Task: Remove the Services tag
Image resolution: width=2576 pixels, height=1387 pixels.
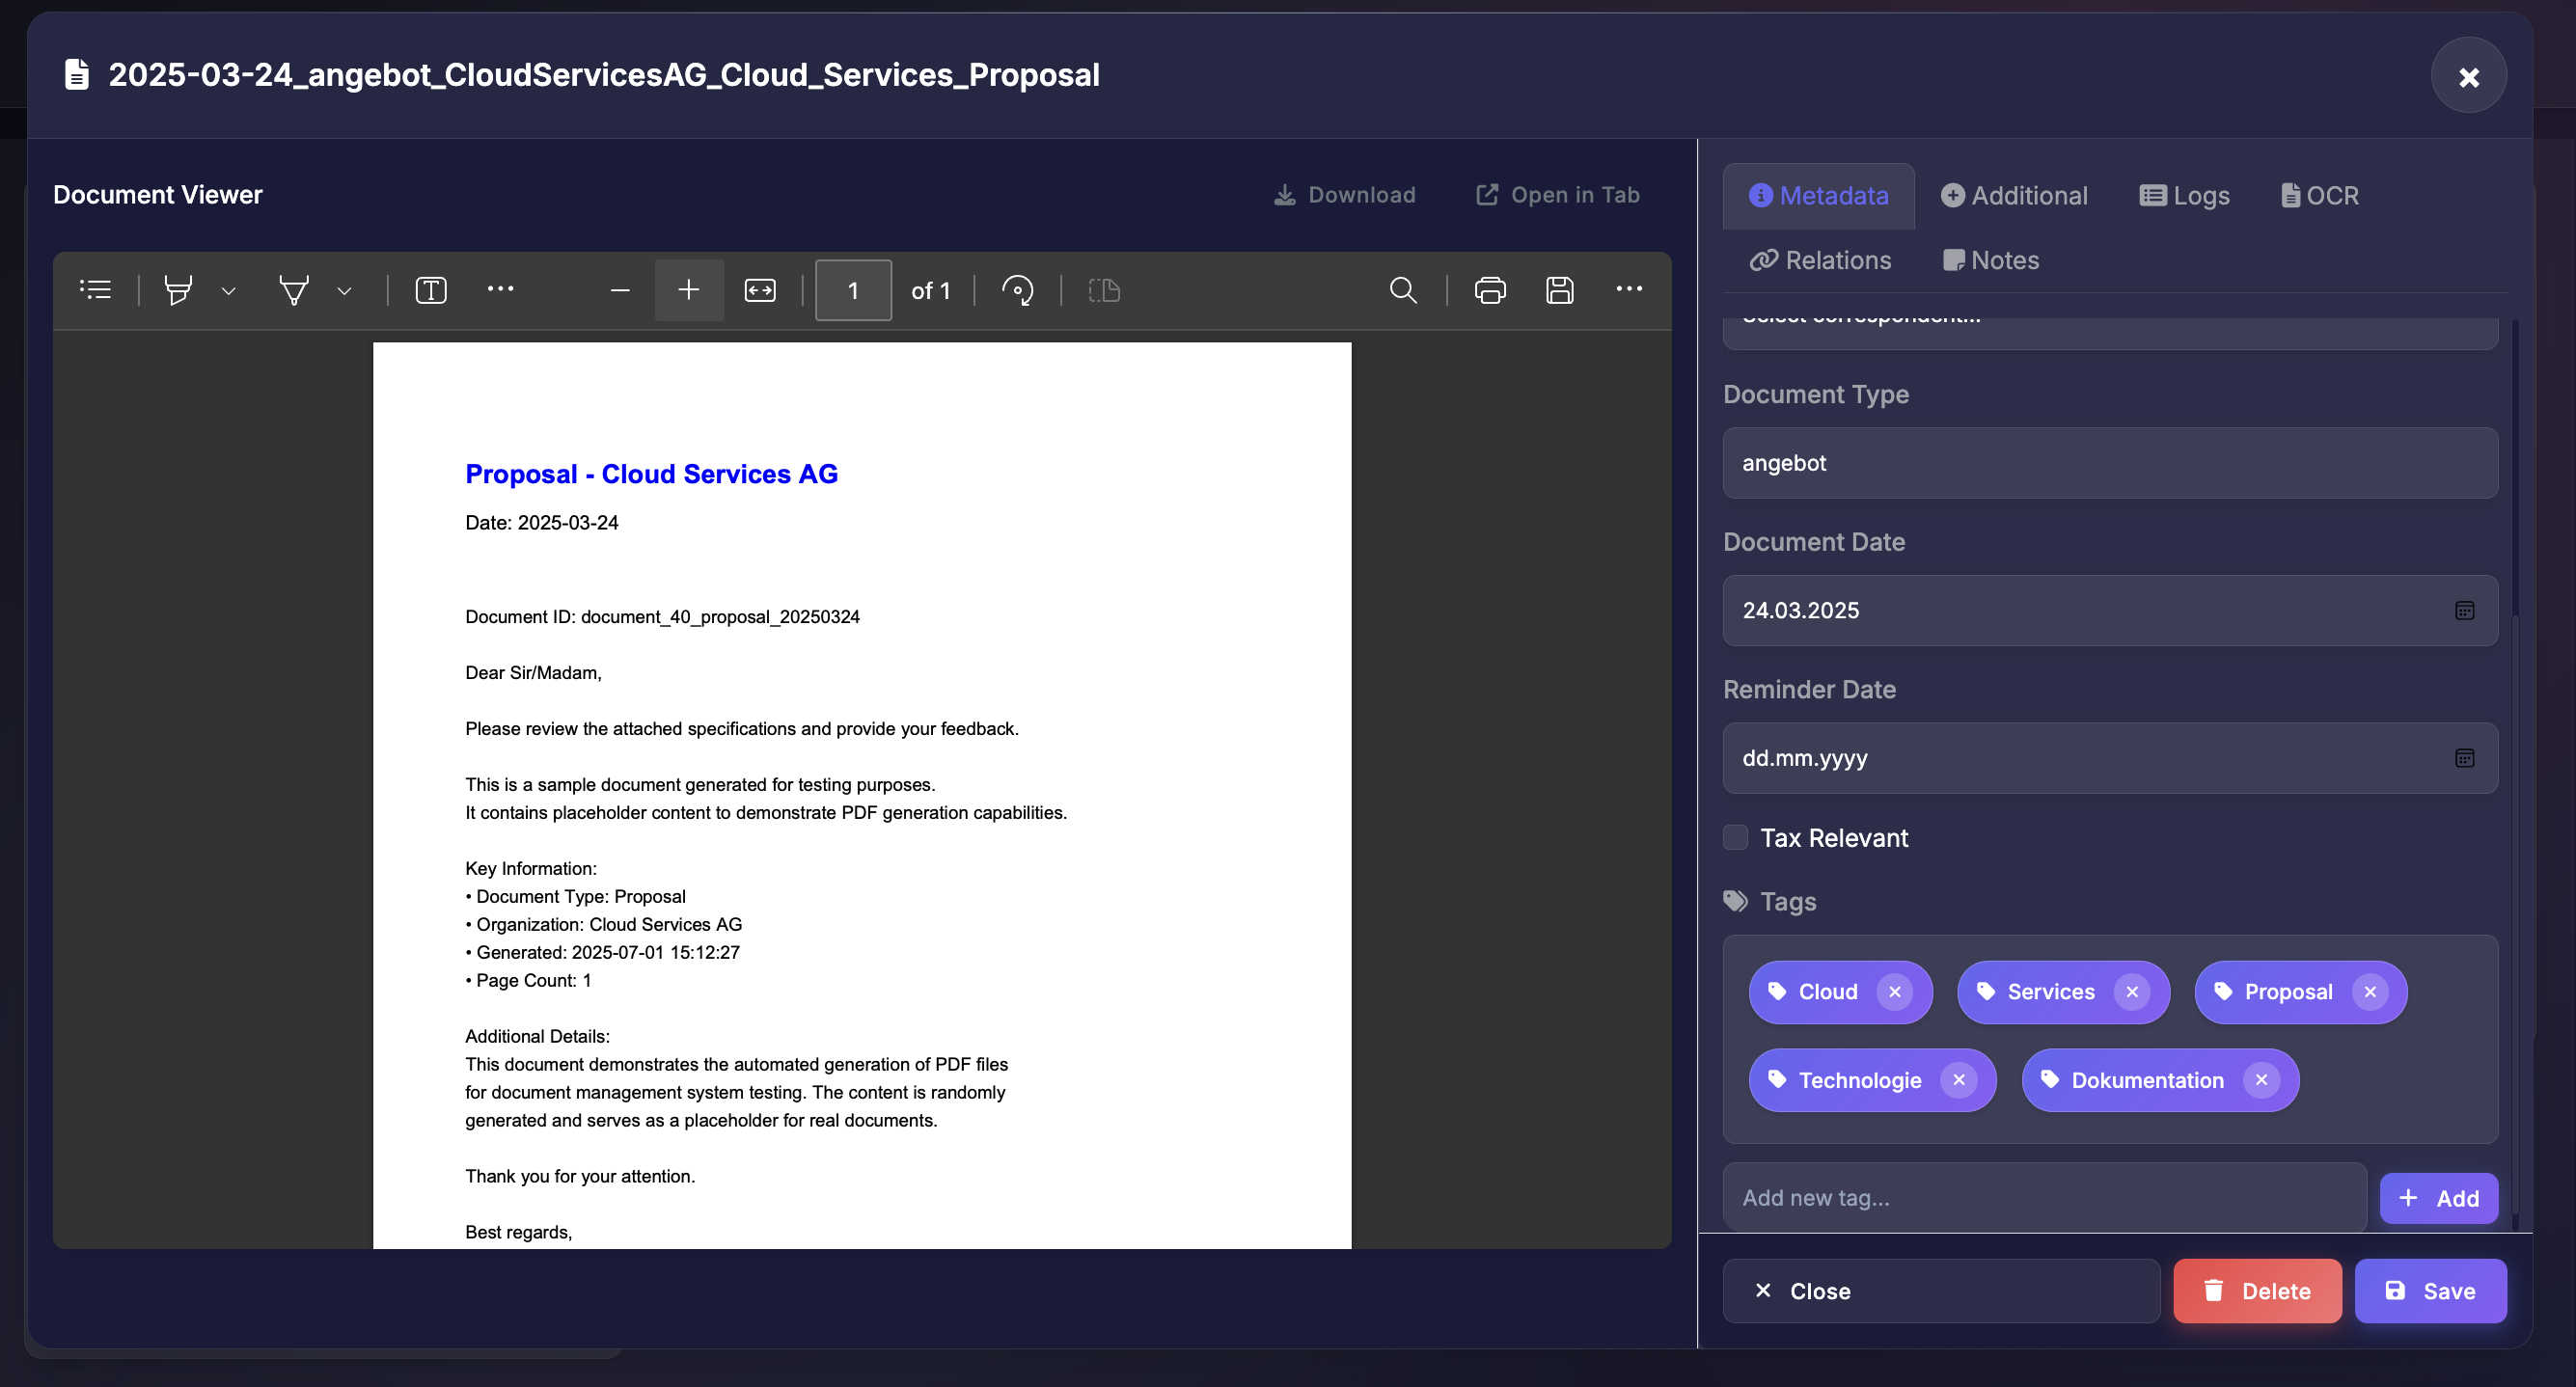Action: (x=2131, y=992)
